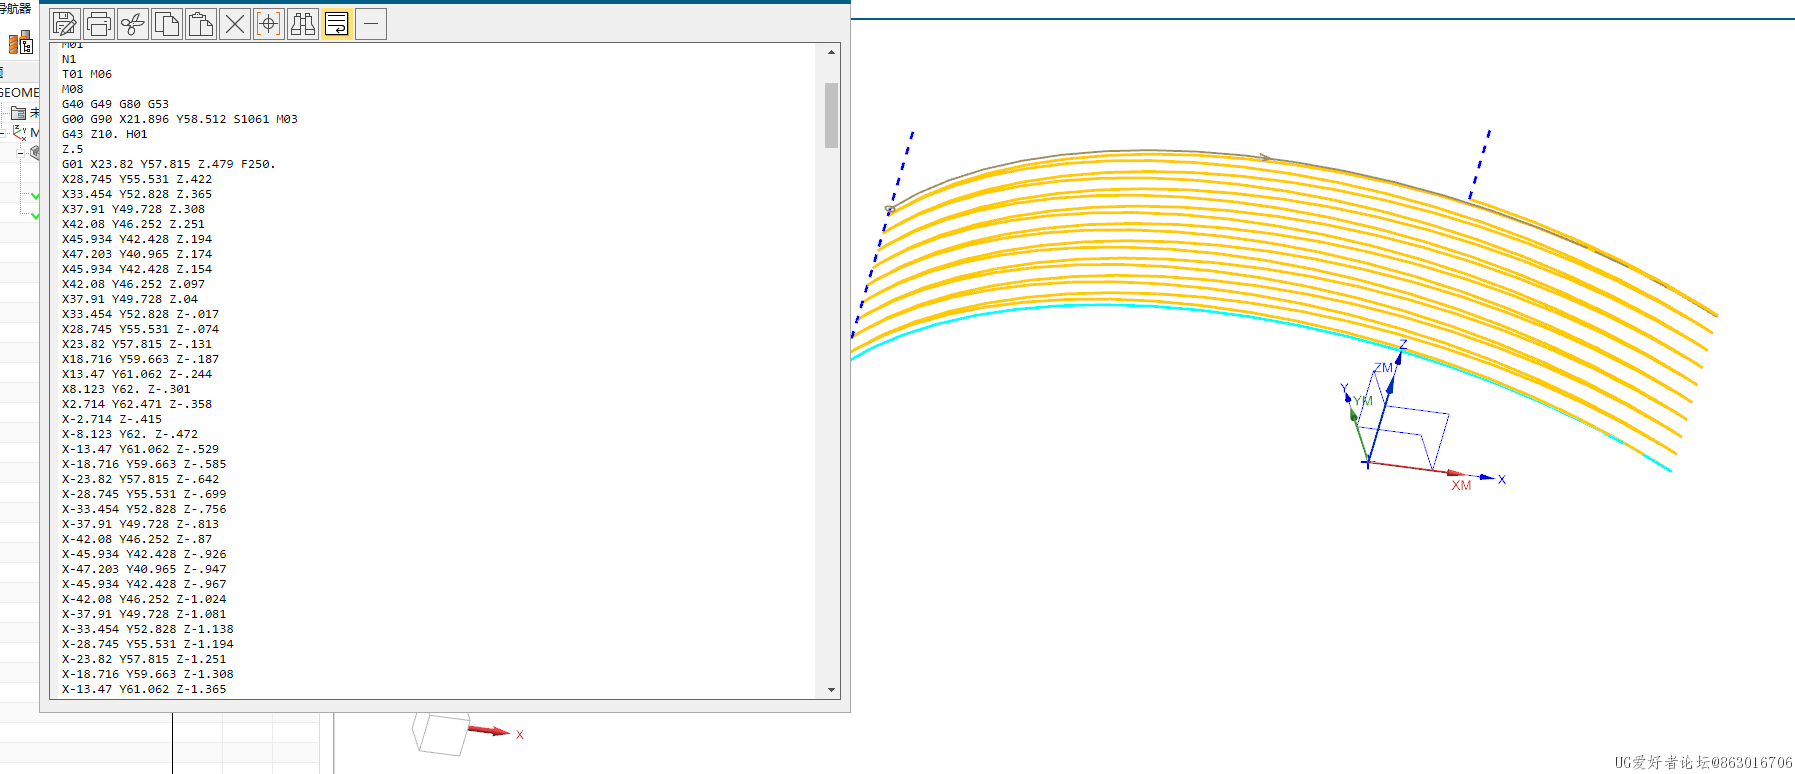Toggle the word wrap icon
Screen dimensions: 1795x774
click(x=337, y=23)
